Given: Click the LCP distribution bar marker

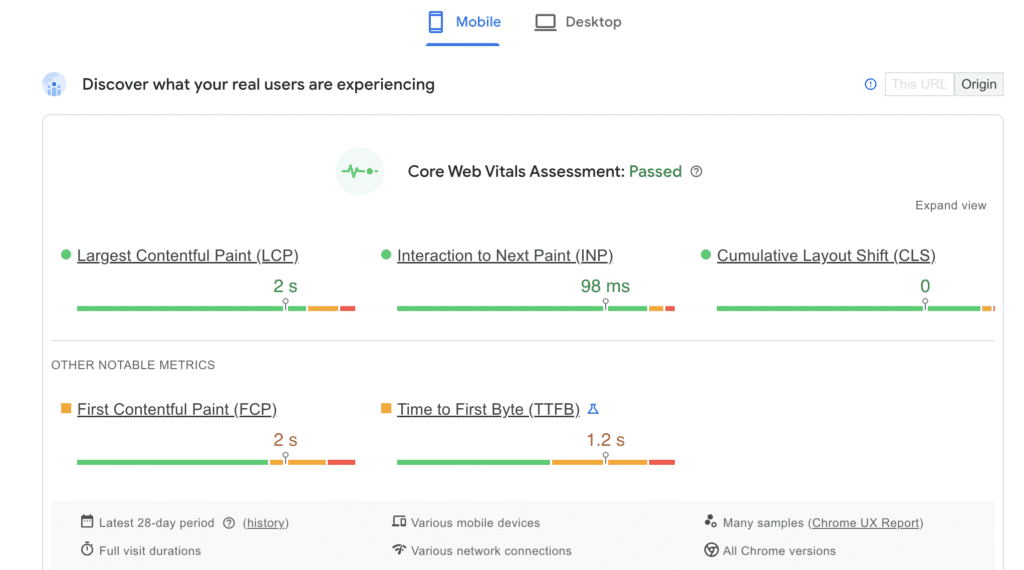Looking at the screenshot, I should [285, 304].
